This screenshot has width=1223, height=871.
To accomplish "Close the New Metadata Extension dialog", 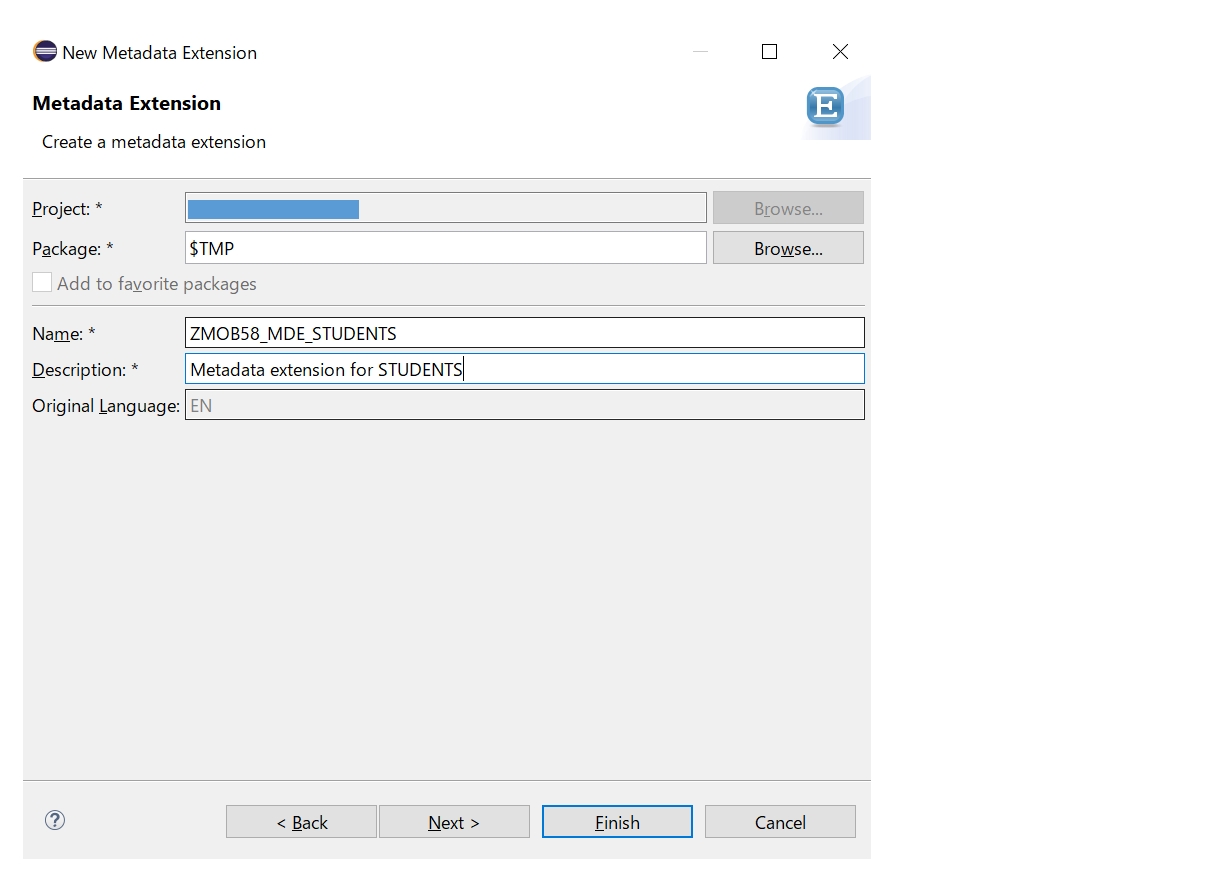I will click(x=840, y=52).
